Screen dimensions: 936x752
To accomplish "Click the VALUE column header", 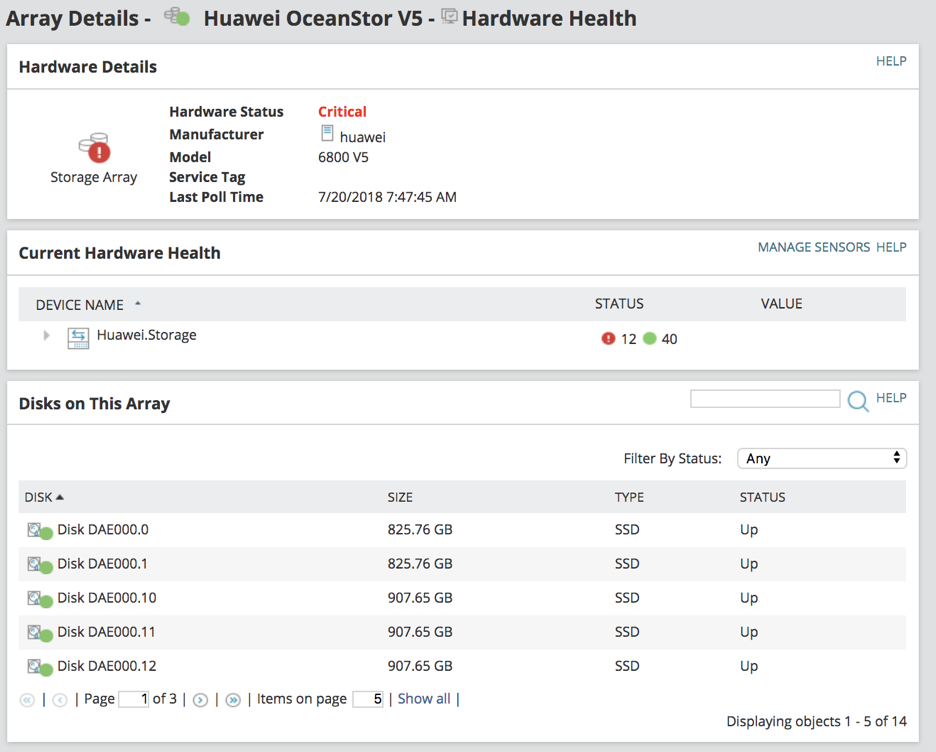I will coord(781,304).
